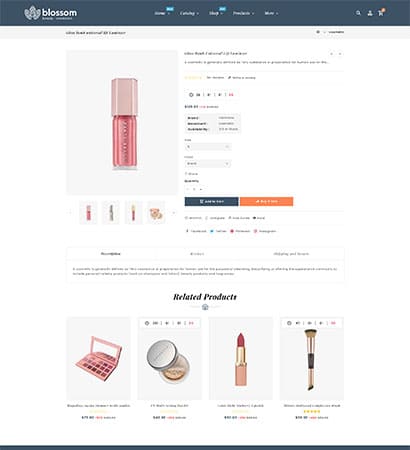Open the Color dropdown

208,164
